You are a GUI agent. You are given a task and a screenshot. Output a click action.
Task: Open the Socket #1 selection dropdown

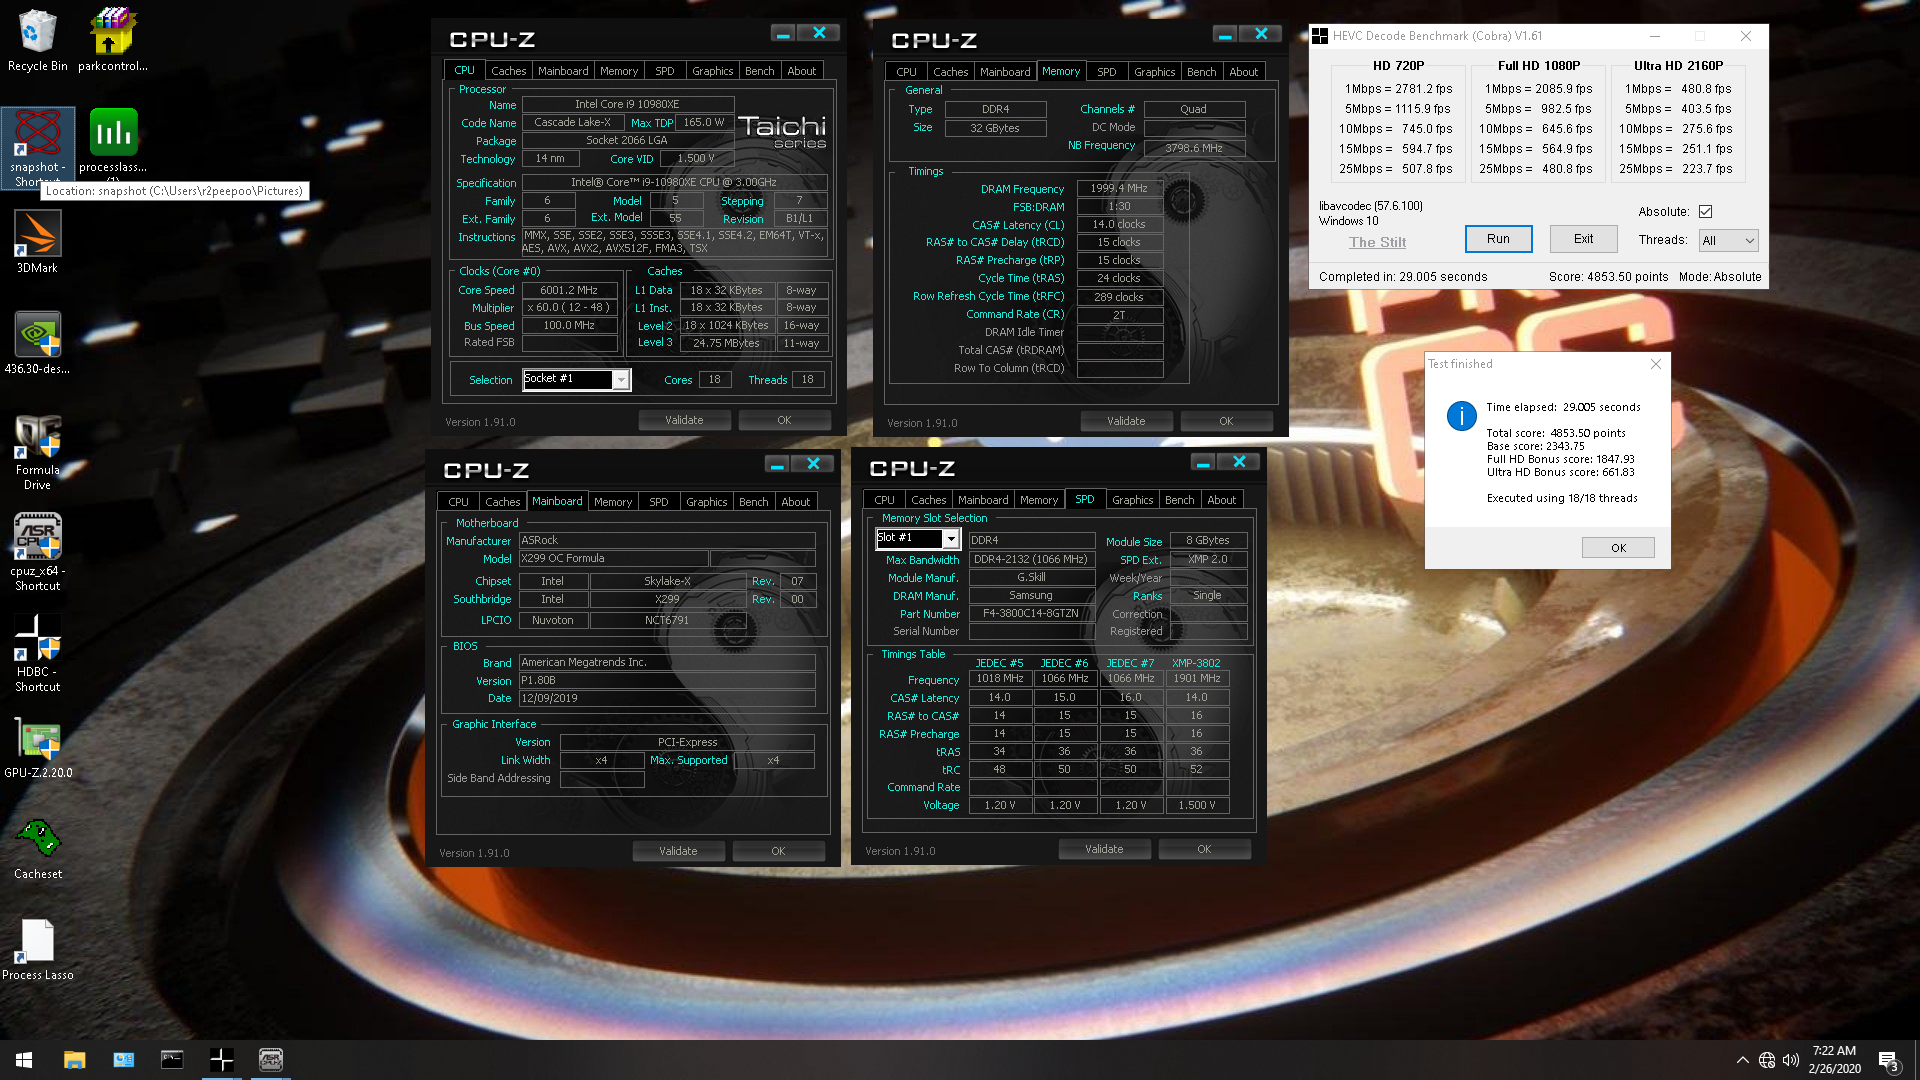(576, 379)
